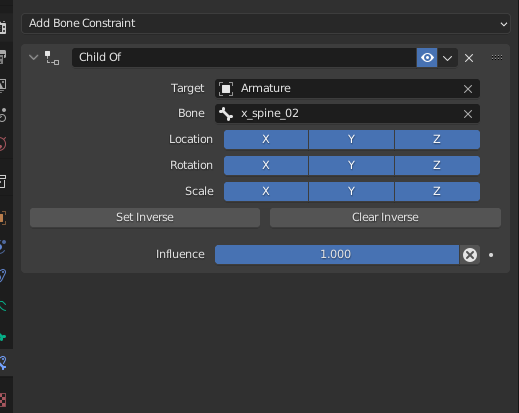
Task: Toggle Rotation X axis
Action: point(266,165)
